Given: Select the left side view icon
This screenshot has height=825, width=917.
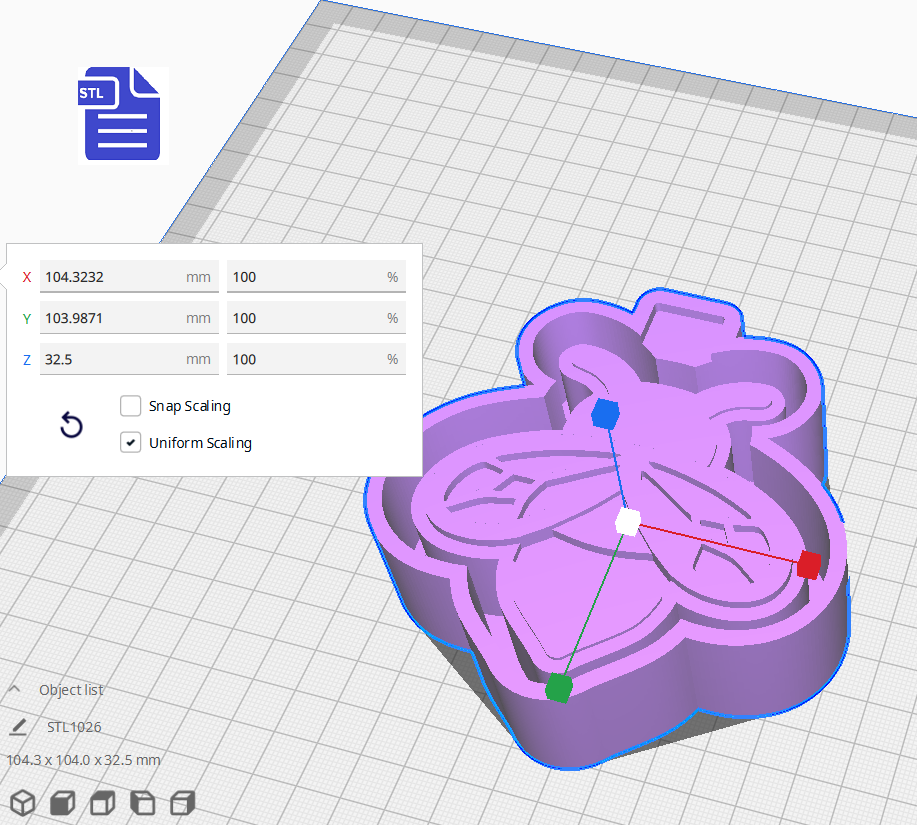Looking at the screenshot, I should [x=141, y=802].
